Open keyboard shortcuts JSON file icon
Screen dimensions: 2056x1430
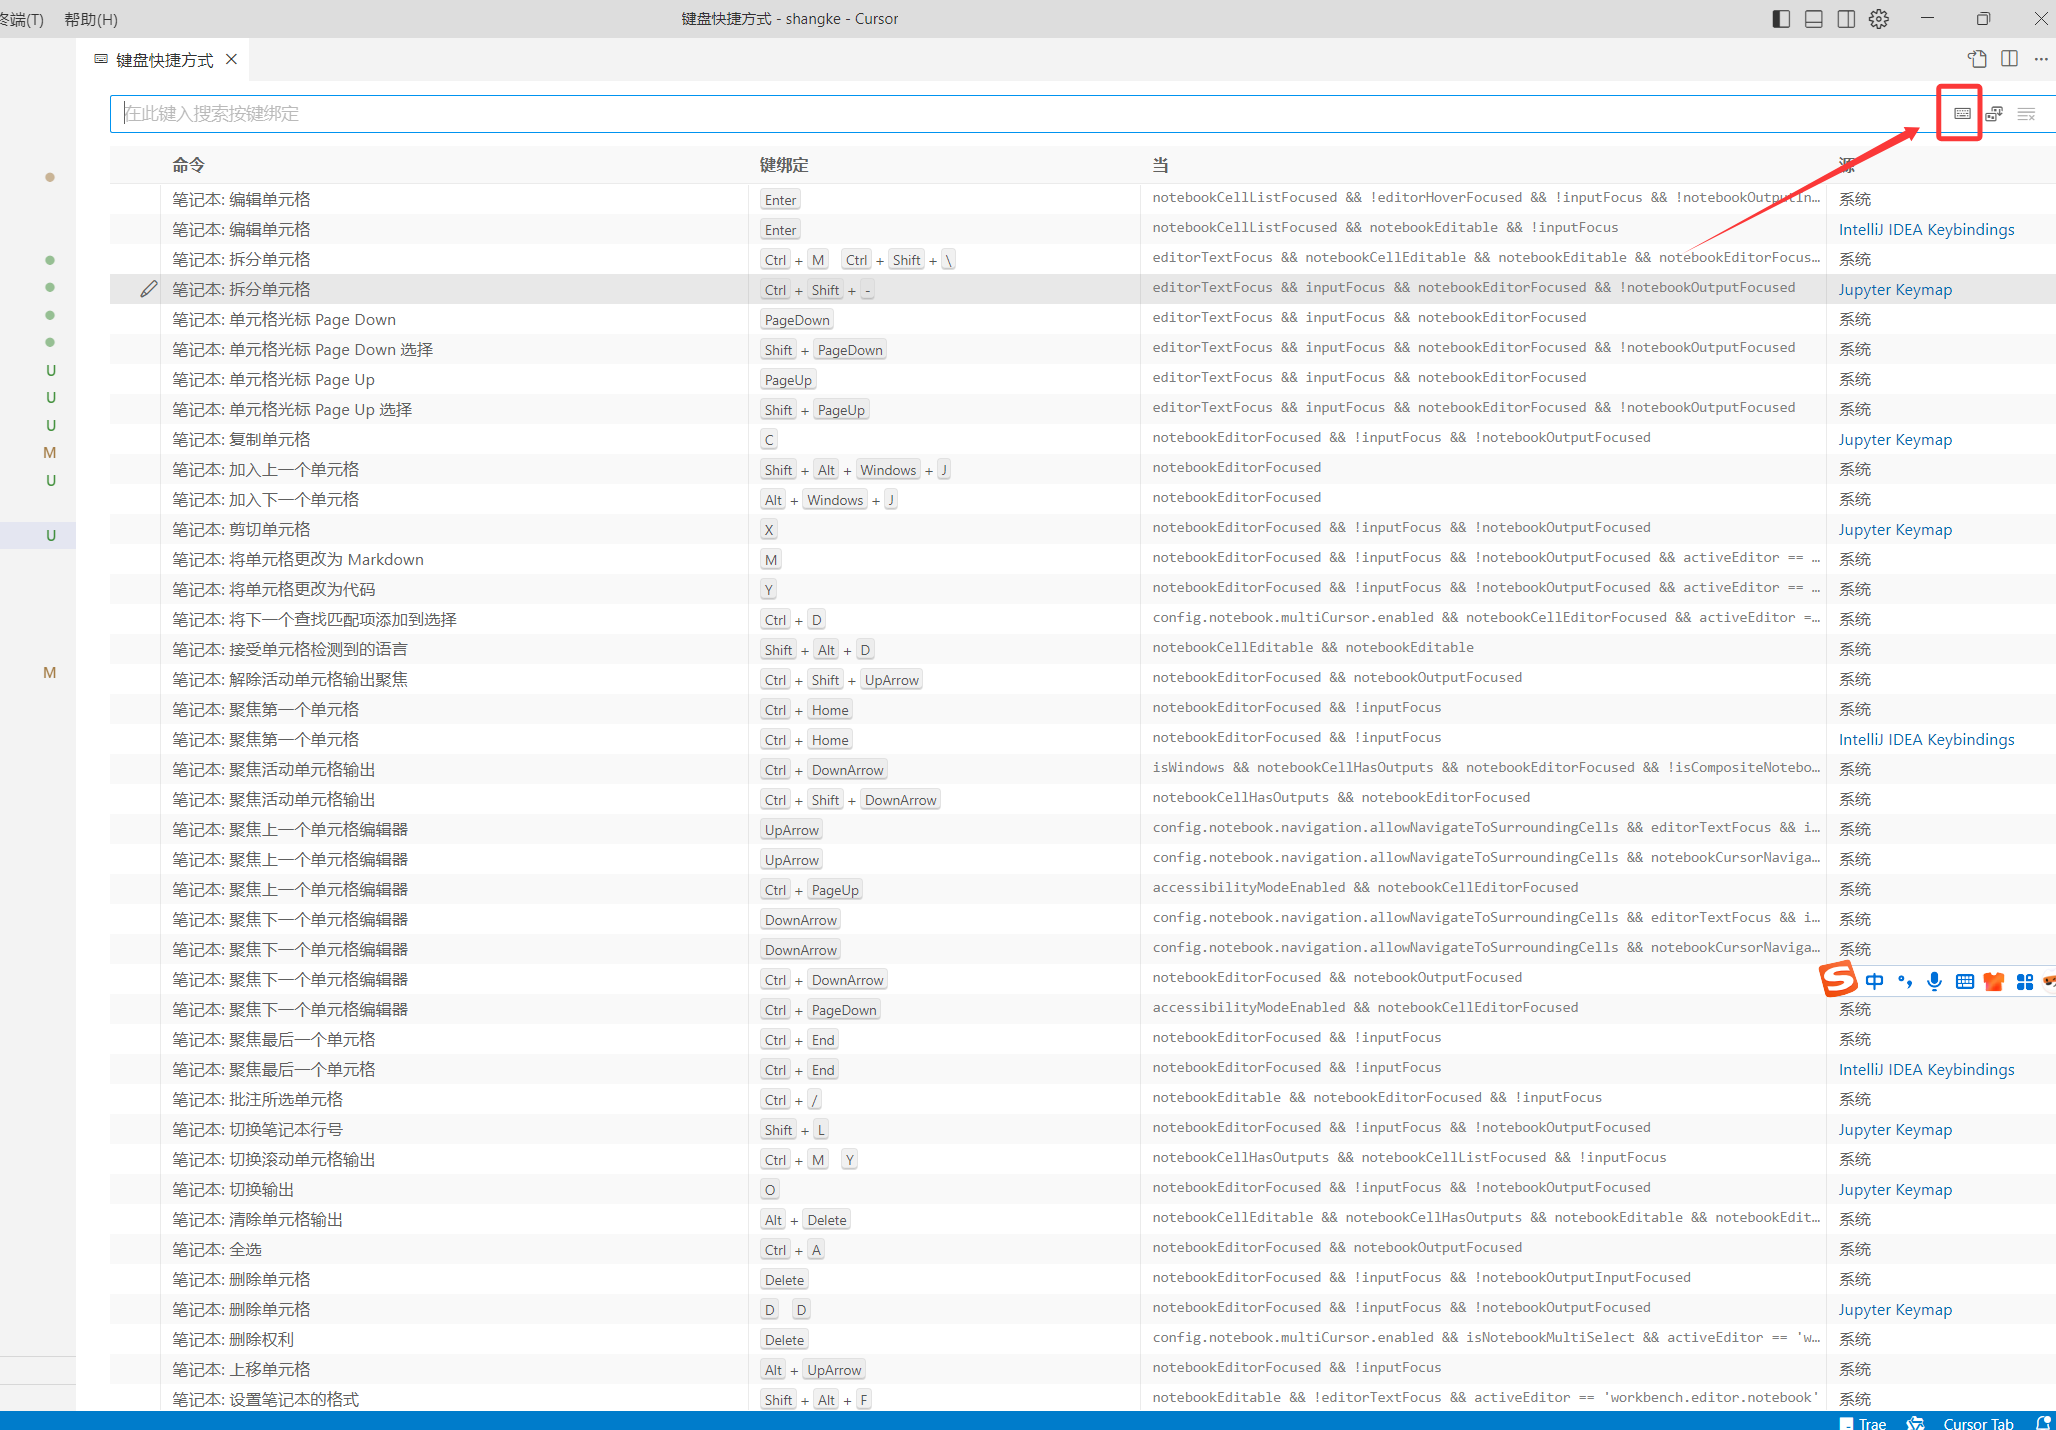[x=1977, y=59]
